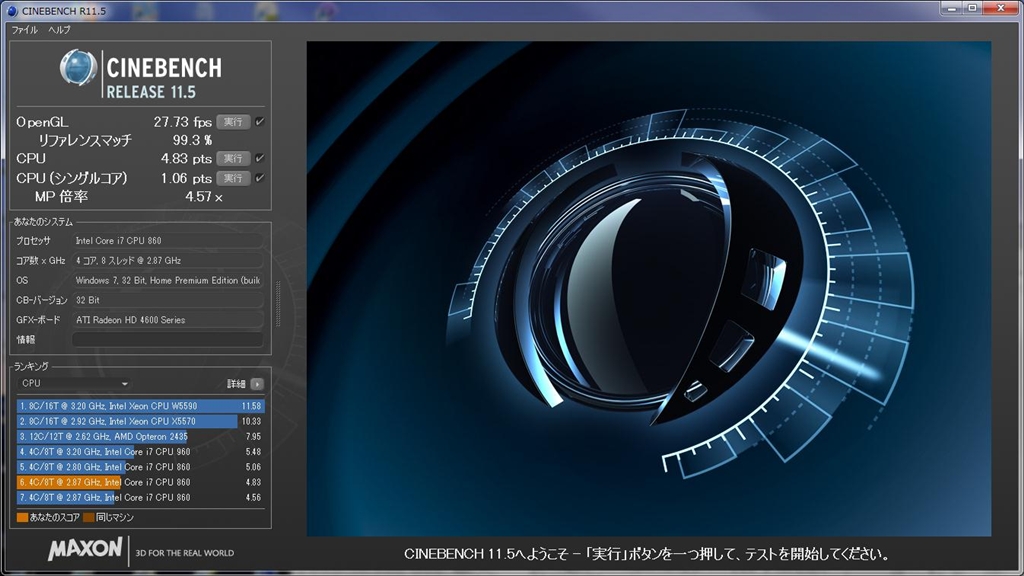The image size is (1024, 576).
Task: Open the ファイル menu
Action: point(24,30)
